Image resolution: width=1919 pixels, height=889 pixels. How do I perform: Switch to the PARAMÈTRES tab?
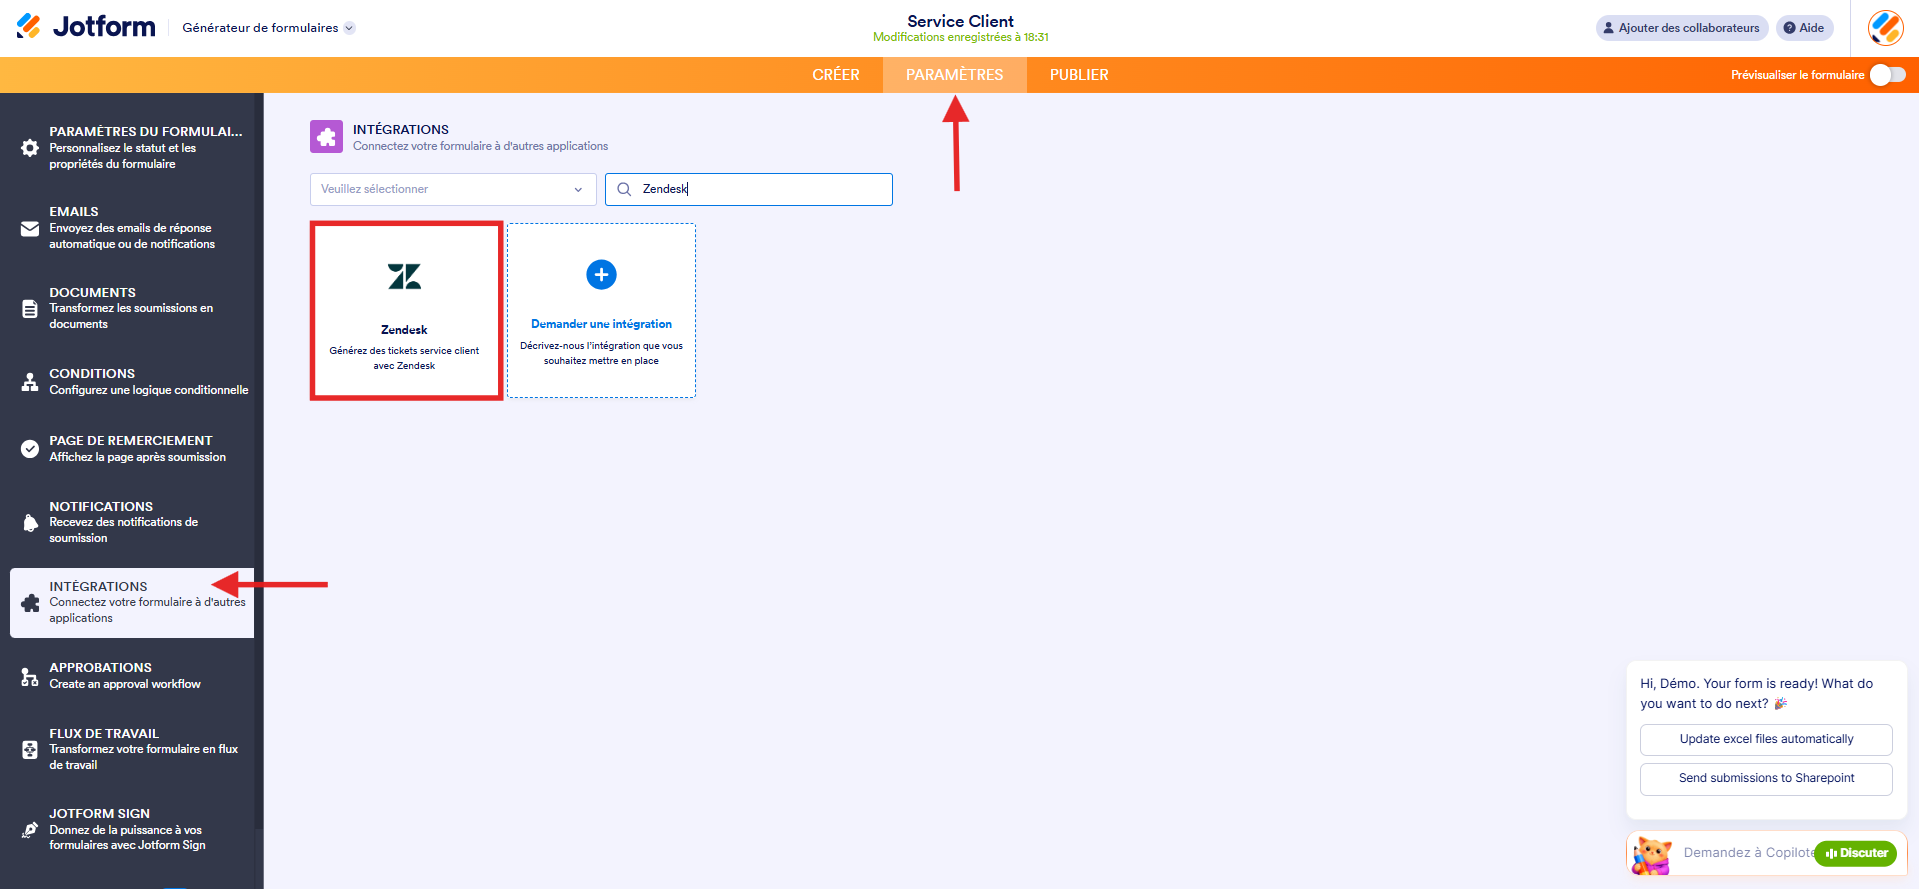(954, 75)
